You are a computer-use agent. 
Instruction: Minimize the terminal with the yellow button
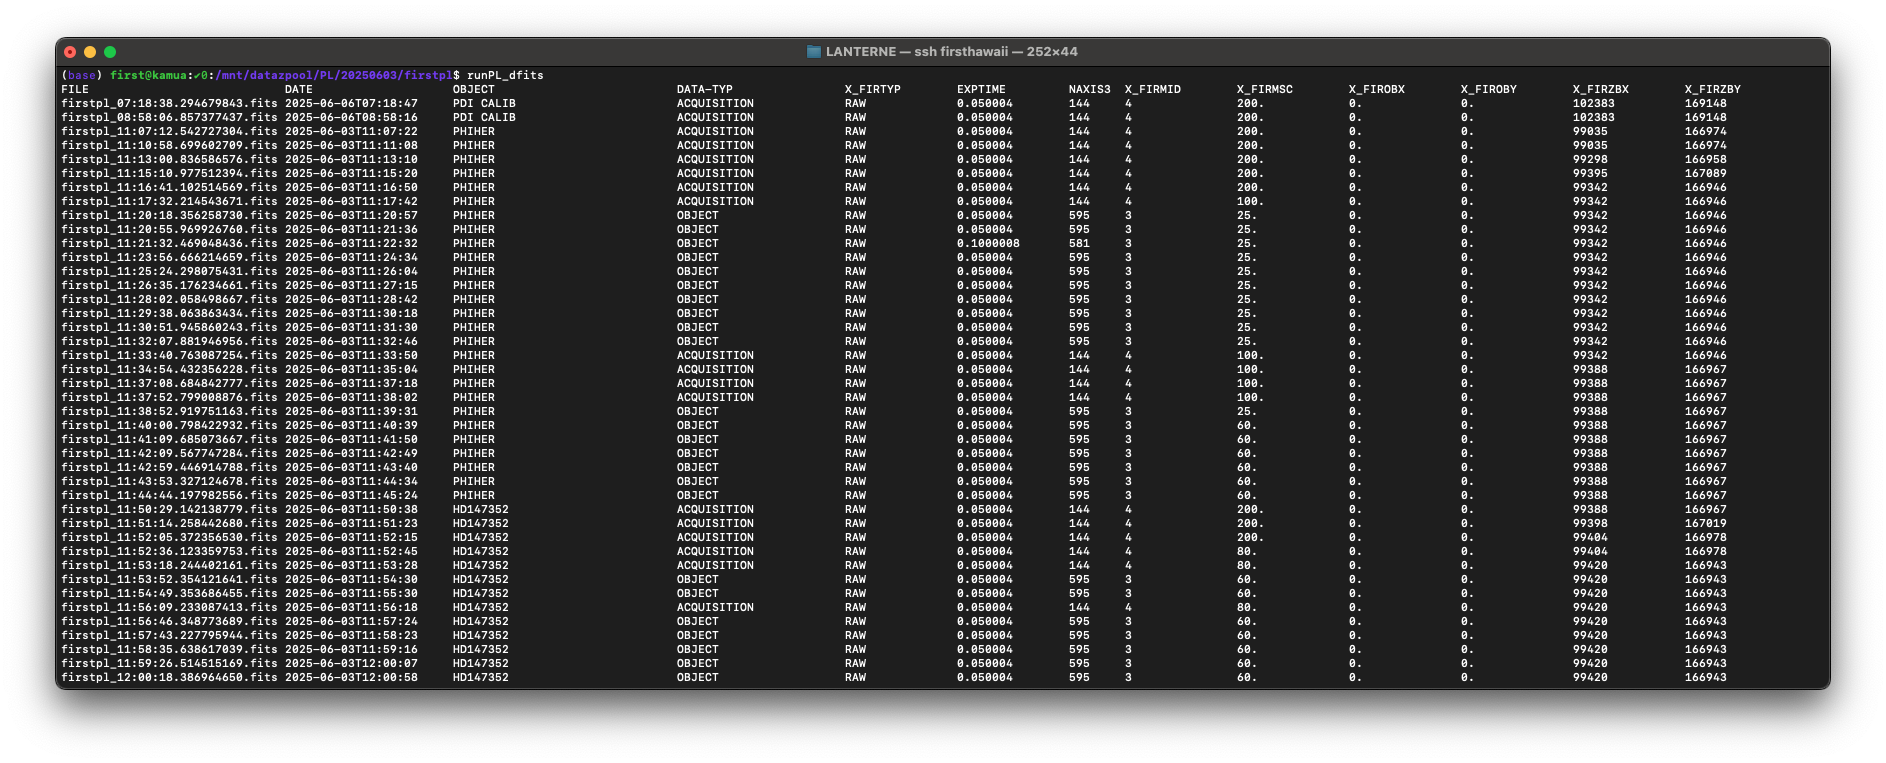tap(90, 52)
